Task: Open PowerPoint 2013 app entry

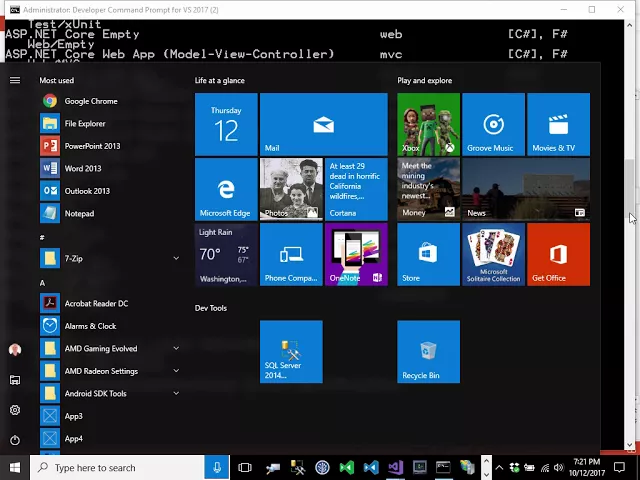Action: click(81, 146)
